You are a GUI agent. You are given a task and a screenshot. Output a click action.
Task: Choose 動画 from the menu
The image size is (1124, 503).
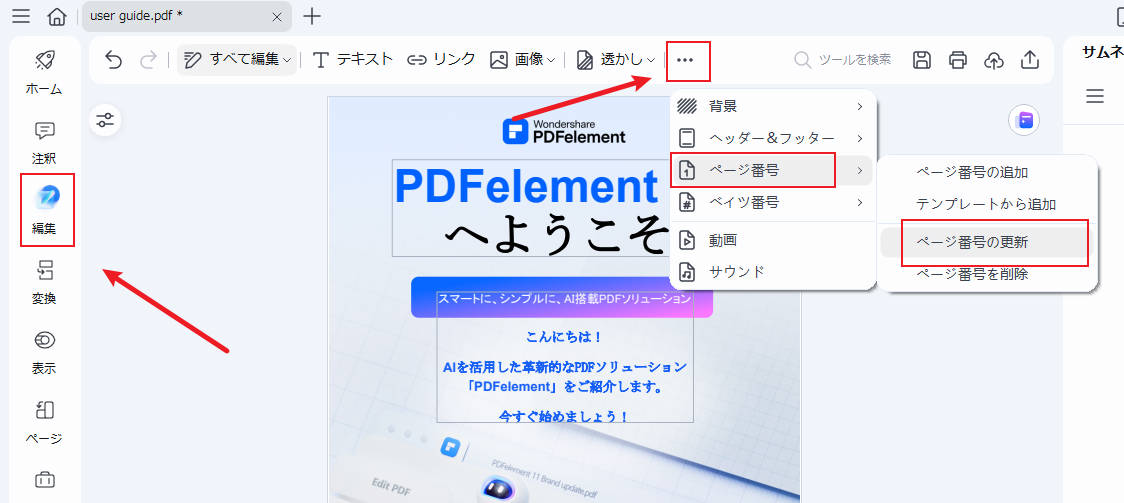point(771,240)
